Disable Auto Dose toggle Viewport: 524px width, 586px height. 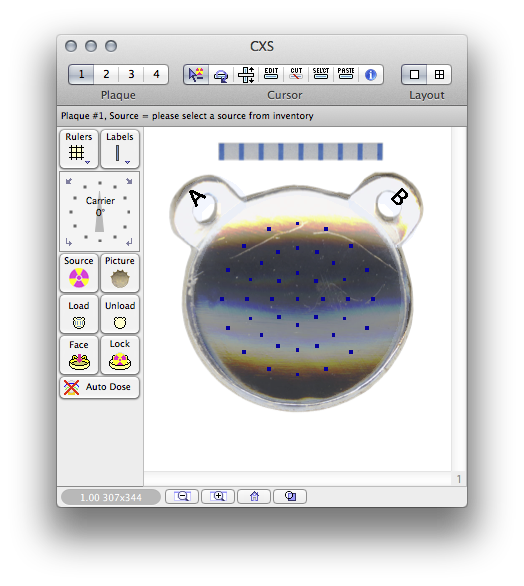click(99, 387)
